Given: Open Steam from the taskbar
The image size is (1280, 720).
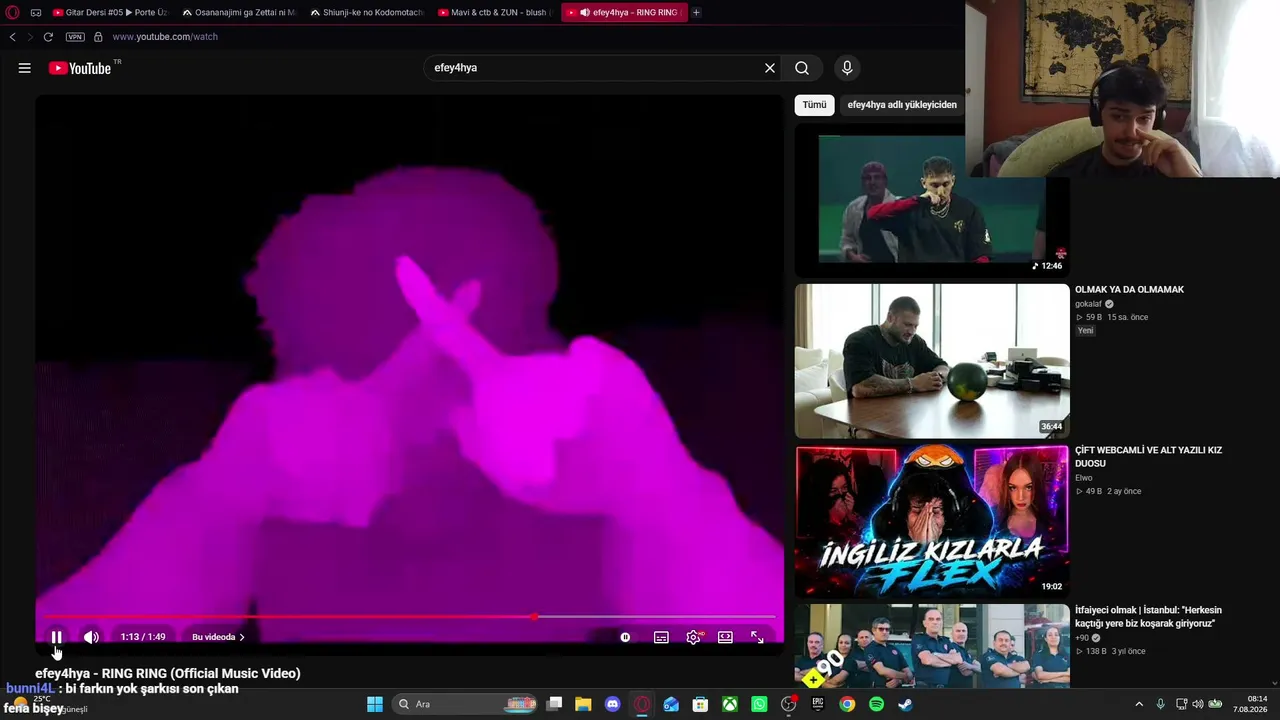Looking at the screenshot, I should pos(905,704).
